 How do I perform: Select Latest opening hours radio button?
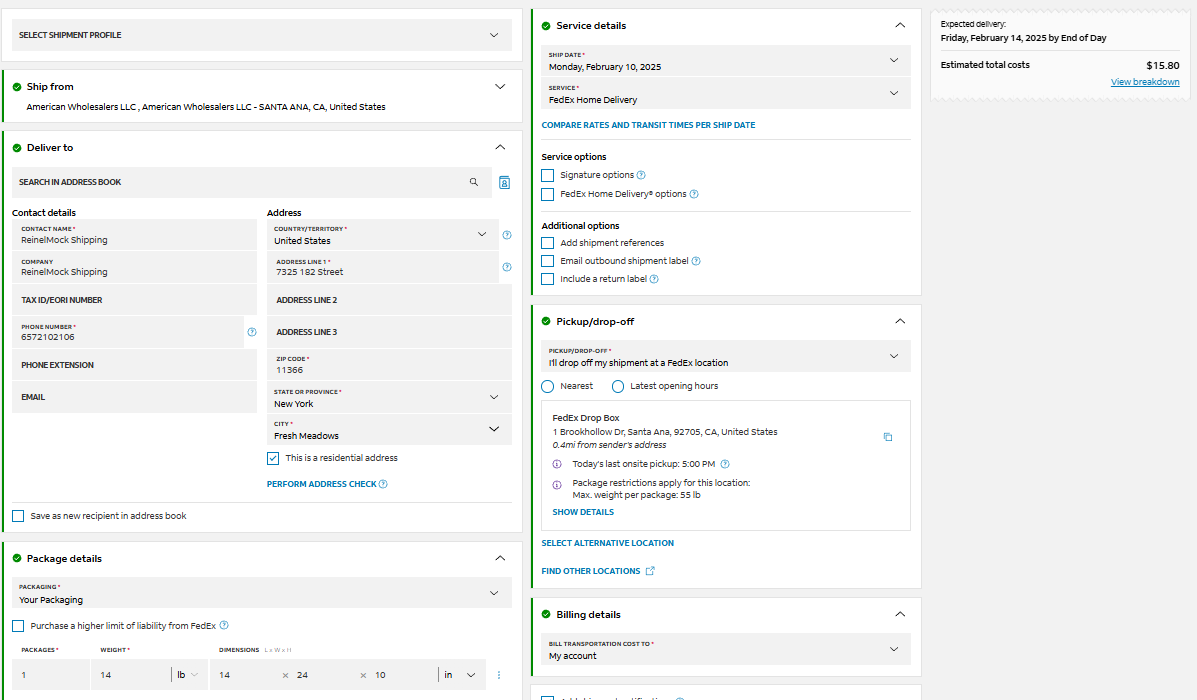point(618,386)
